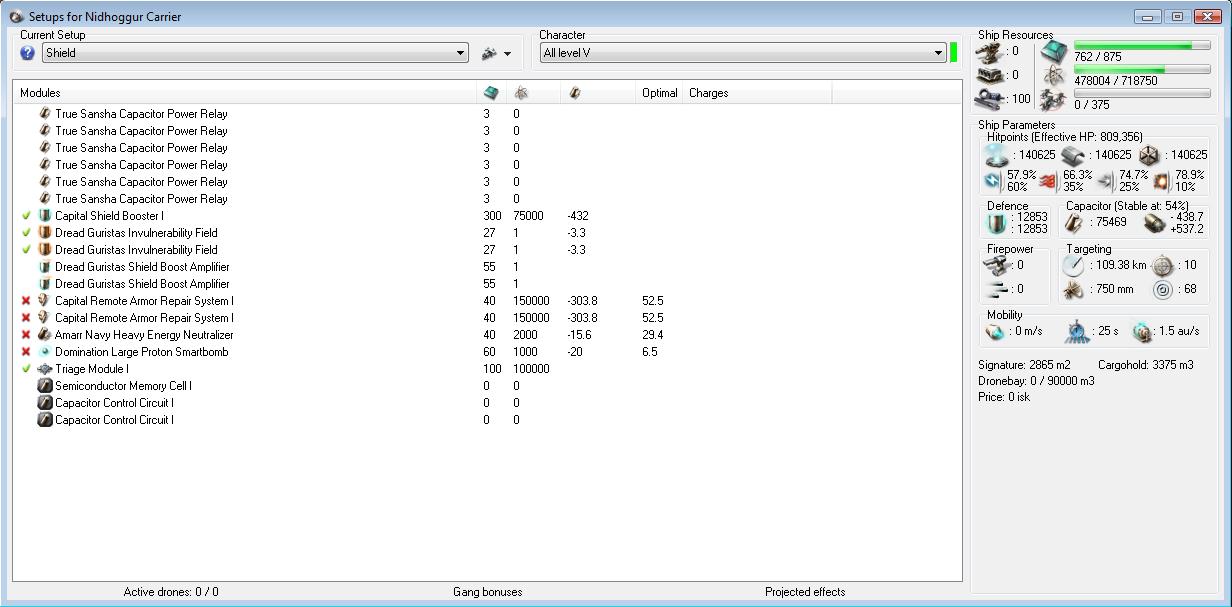This screenshot has width=1232, height=607.
Task: Click the capacitor usage column header icon
Action: click(x=575, y=93)
